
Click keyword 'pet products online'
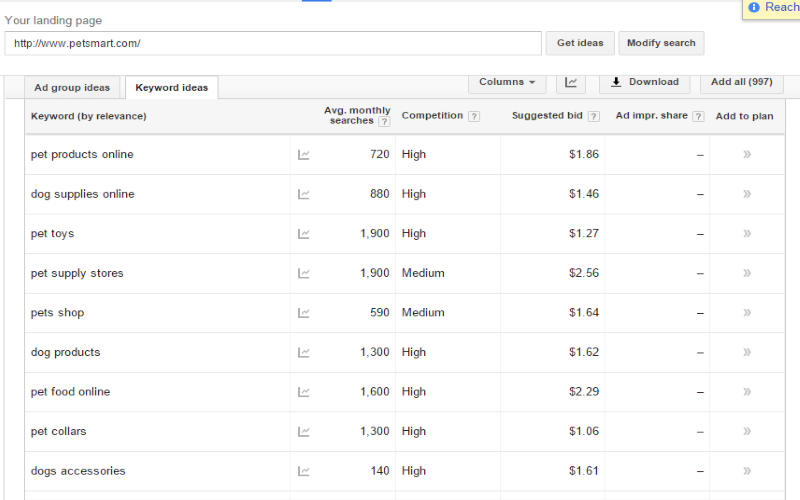(82, 154)
